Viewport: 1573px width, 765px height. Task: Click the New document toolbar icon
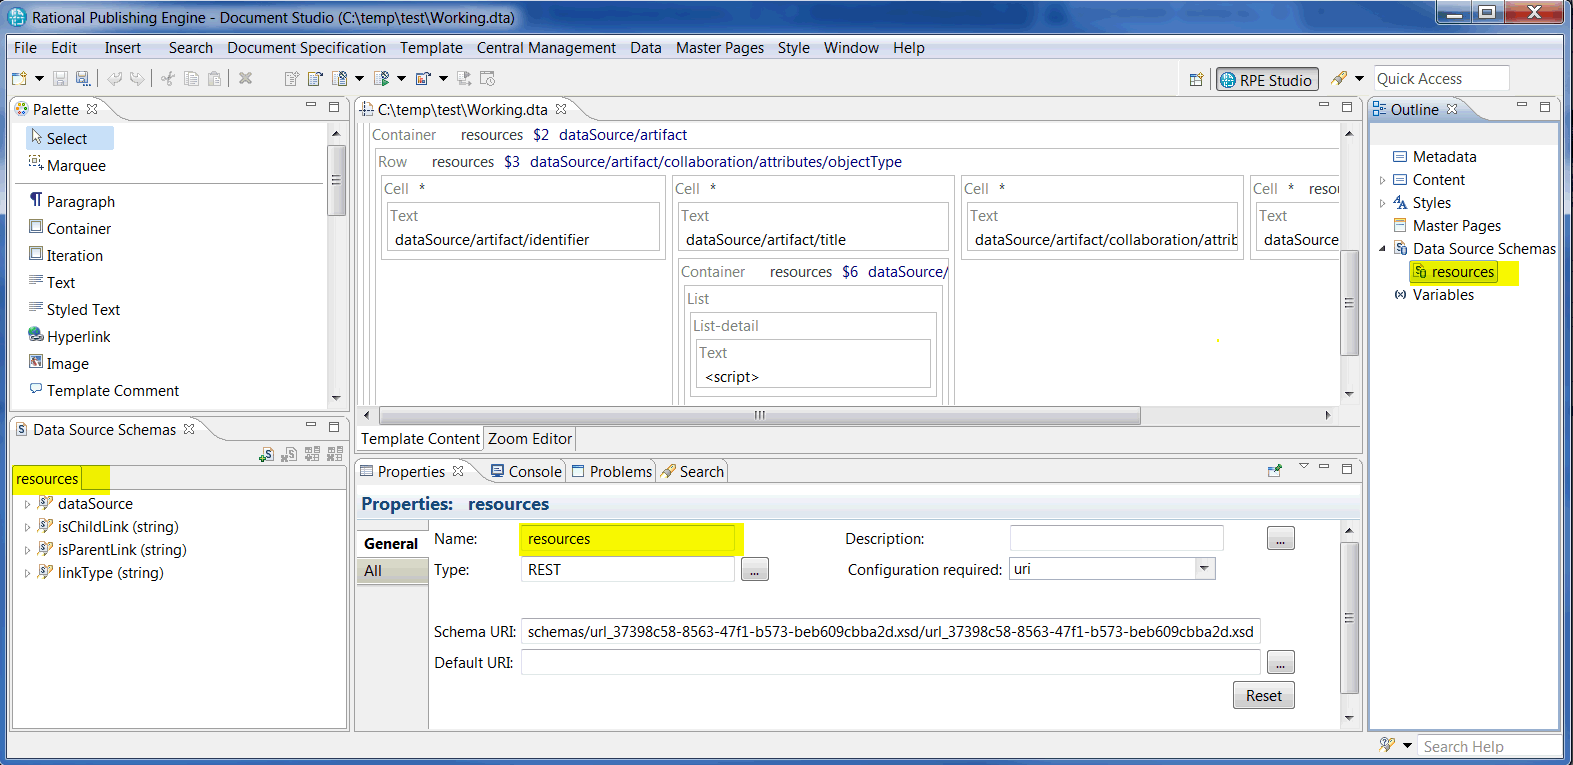click(19, 79)
